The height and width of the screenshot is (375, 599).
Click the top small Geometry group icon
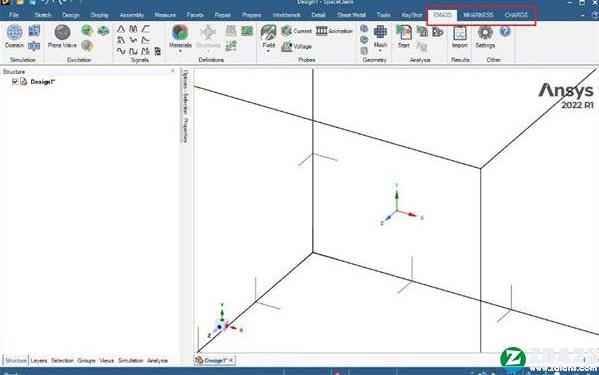[x=364, y=29]
